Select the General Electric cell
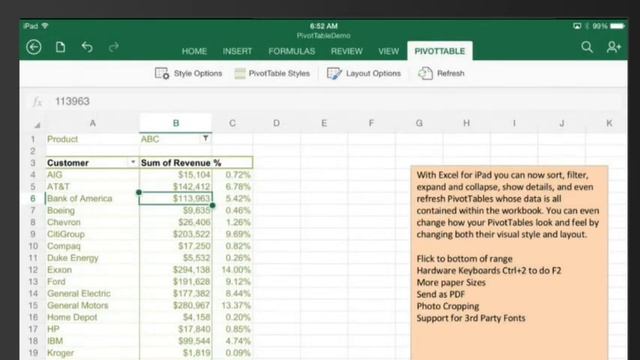The image size is (640, 360). point(93,293)
